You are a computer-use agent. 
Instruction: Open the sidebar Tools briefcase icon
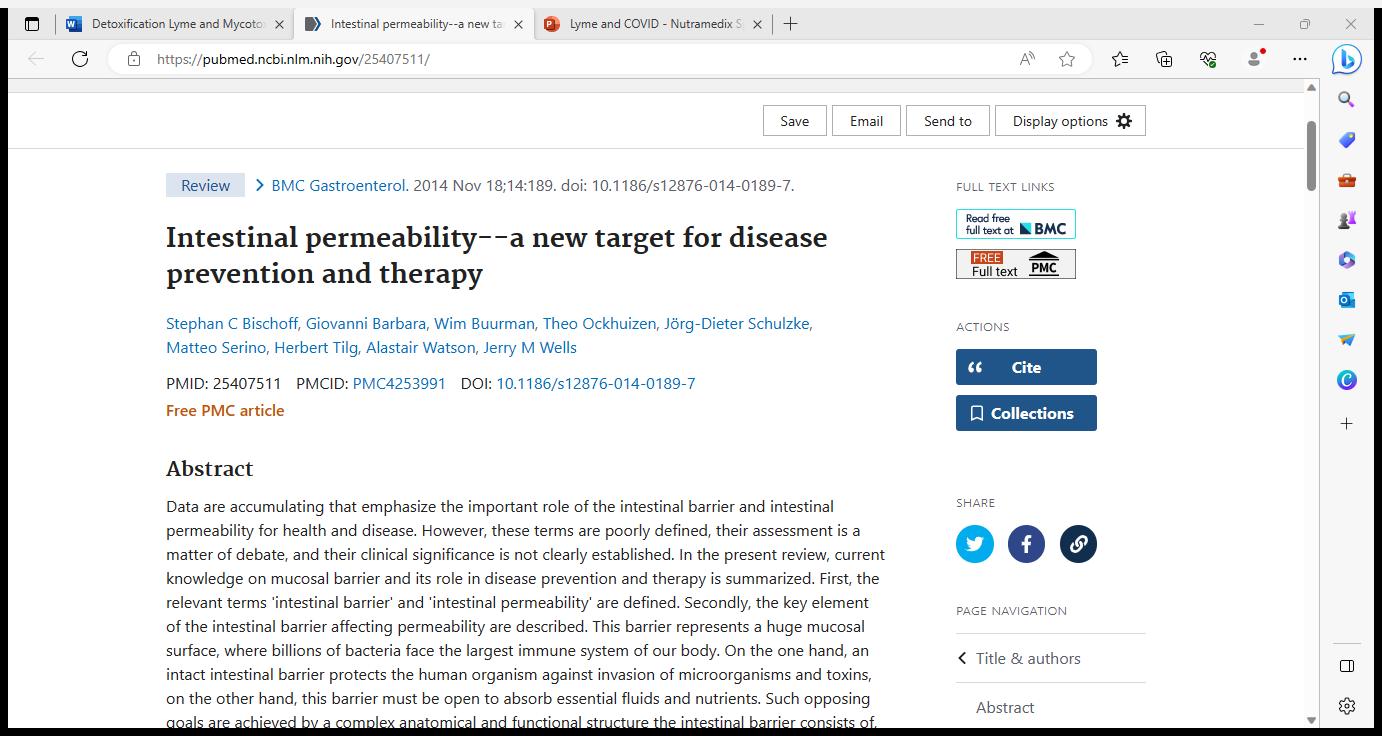point(1347,180)
